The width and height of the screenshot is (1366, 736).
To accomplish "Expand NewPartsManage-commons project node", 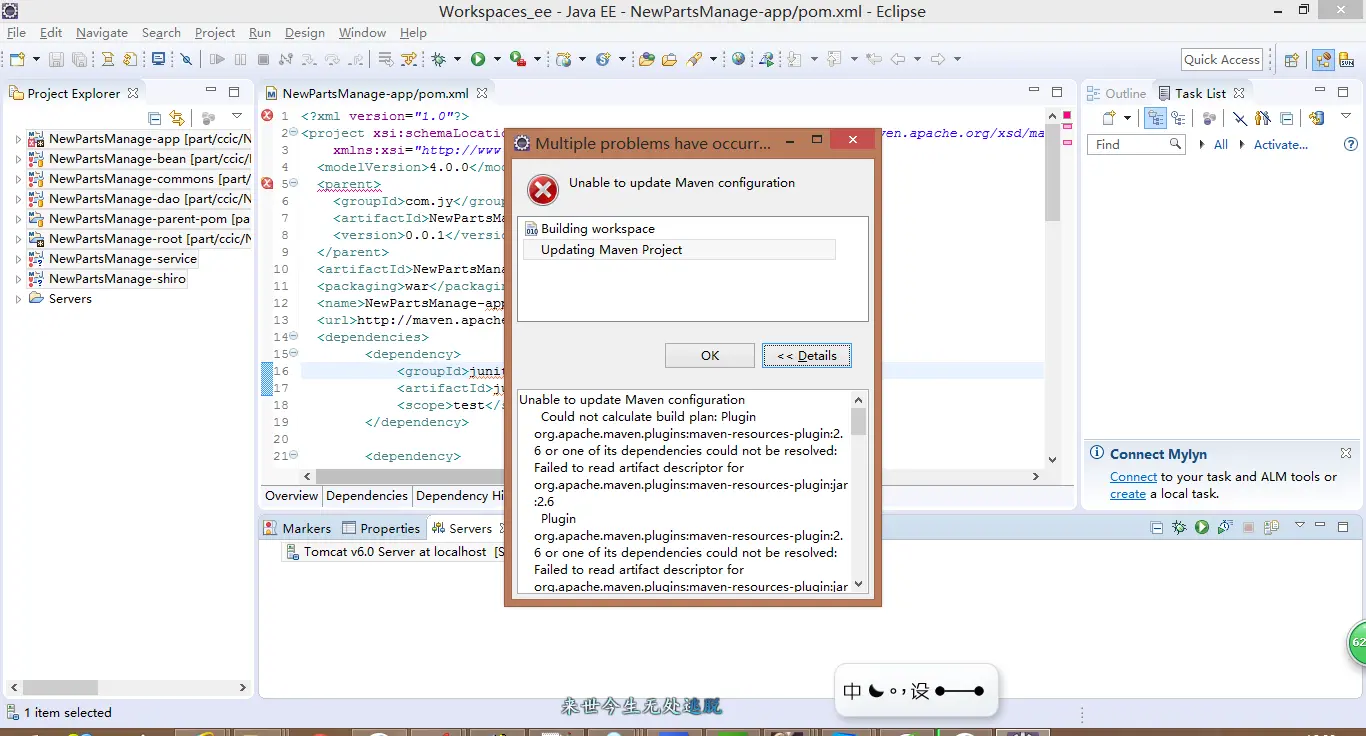I will point(18,179).
